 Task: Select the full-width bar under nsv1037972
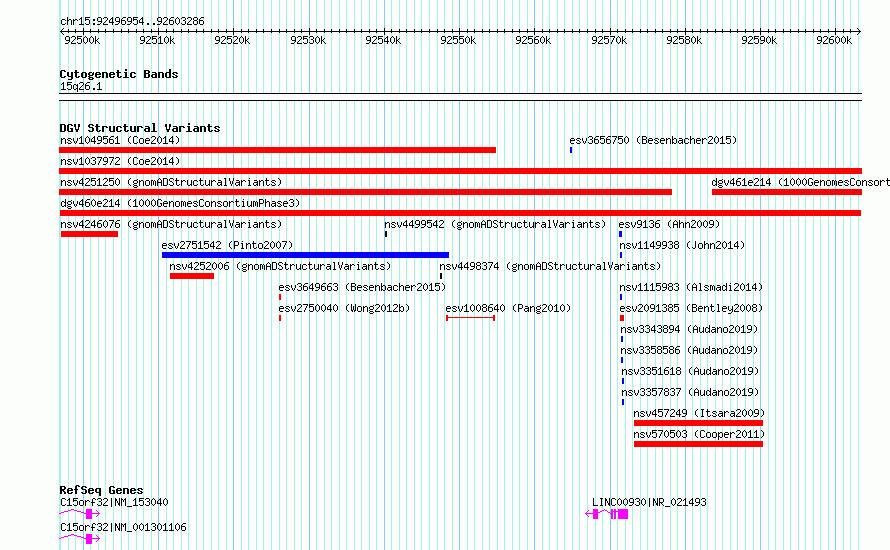[x=460, y=171]
